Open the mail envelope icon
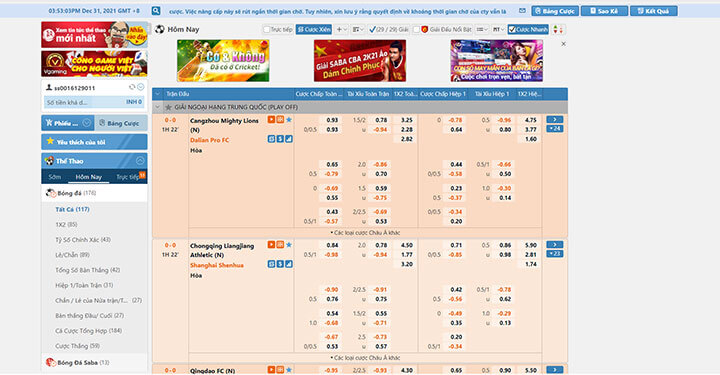Image resolution: width=720 pixels, height=375 pixels. tap(522, 11)
